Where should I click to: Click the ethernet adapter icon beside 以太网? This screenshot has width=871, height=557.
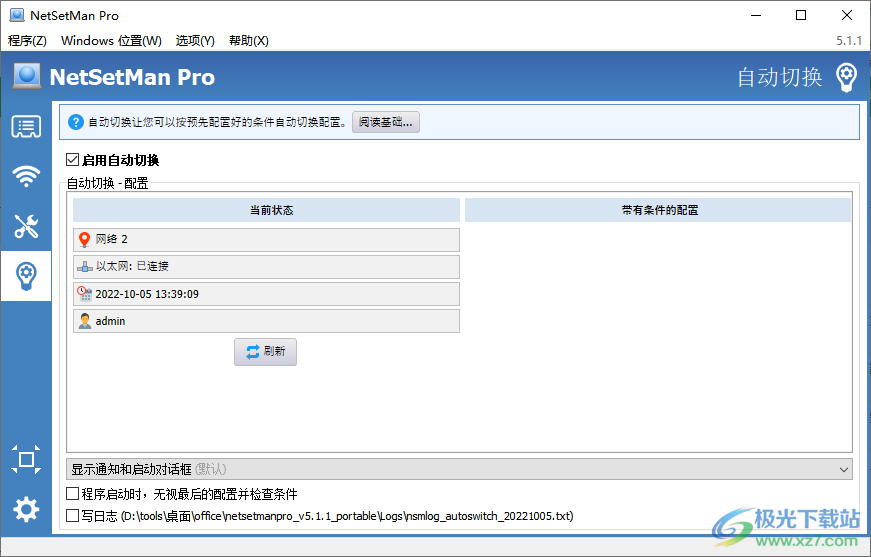click(84, 267)
